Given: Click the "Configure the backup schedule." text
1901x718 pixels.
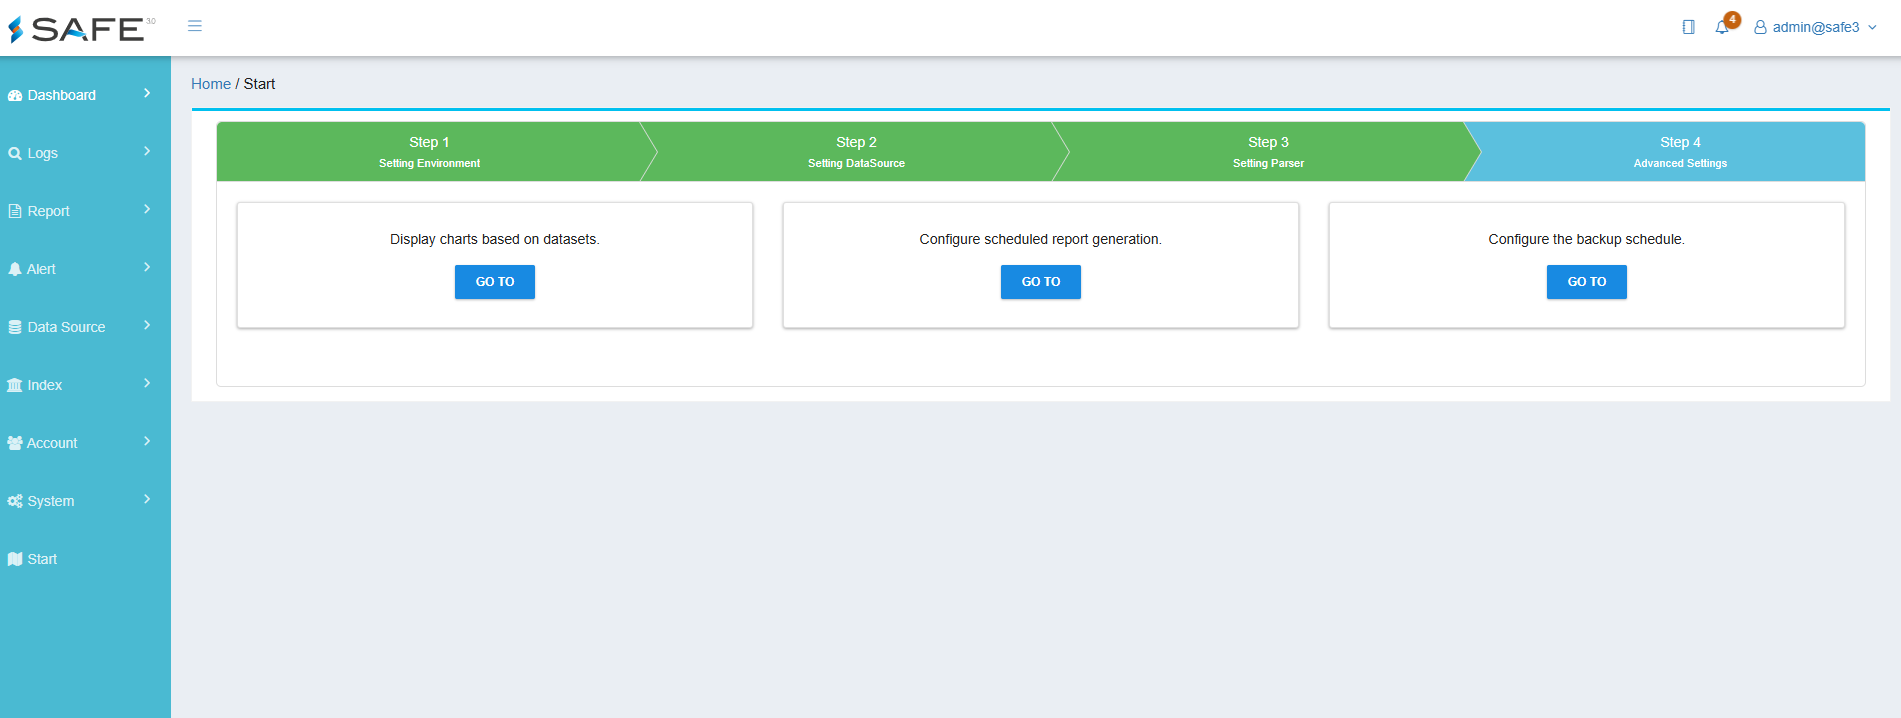Looking at the screenshot, I should click(x=1587, y=240).
